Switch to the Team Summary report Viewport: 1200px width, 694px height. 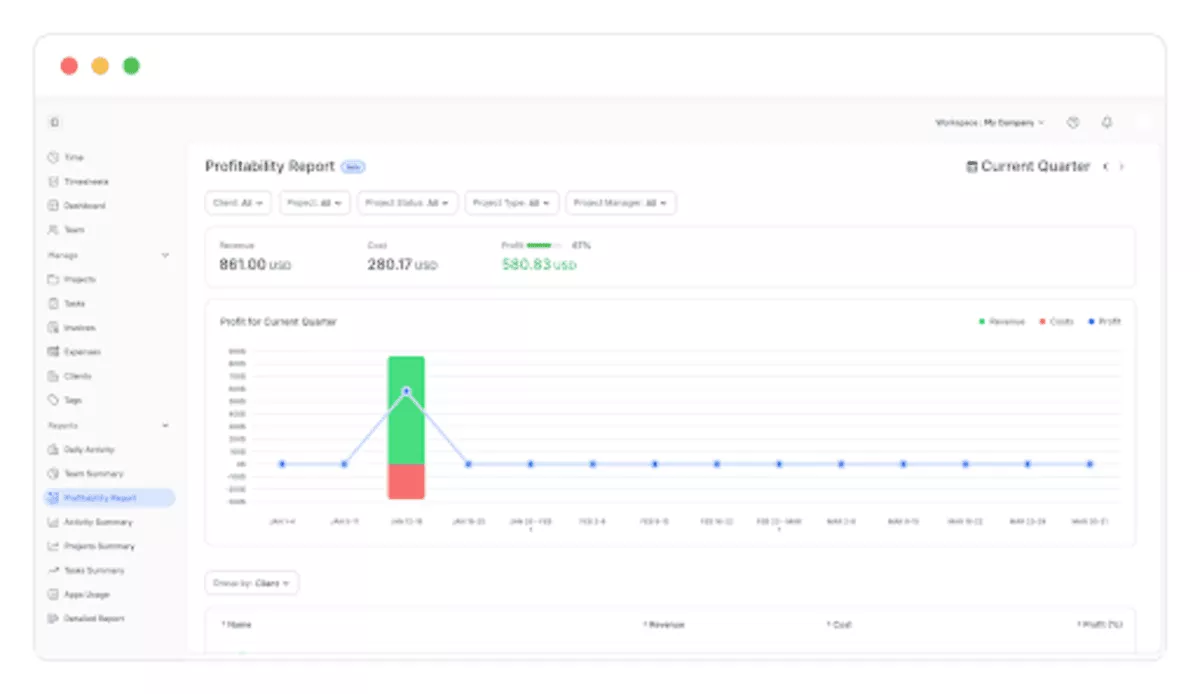[88, 473]
